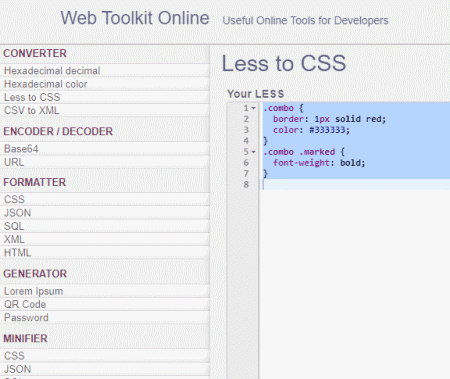Screen dimensions: 450x379
Task: Collapse the code fold arrow on line 1
Action: (253, 108)
